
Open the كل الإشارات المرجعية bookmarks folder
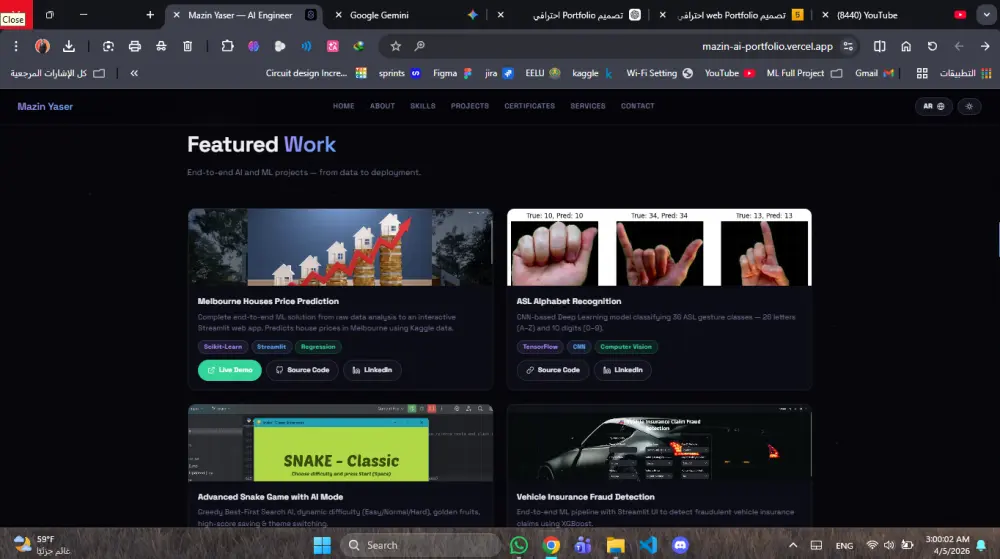click(57, 73)
